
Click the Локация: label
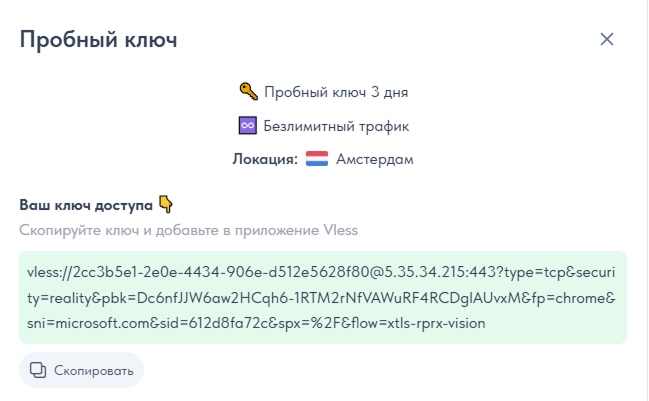[265, 159]
